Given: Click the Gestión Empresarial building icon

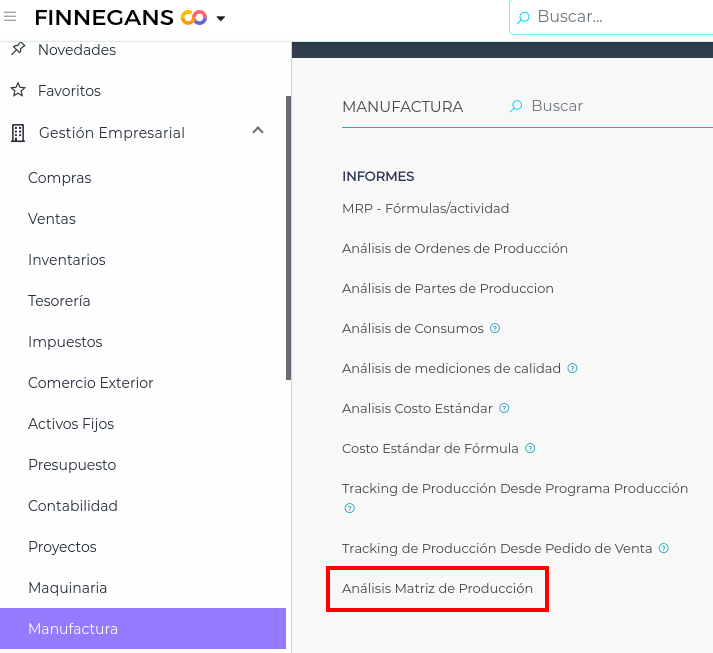Looking at the screenshot, I should pyautogui.click(x=17, y=133).
